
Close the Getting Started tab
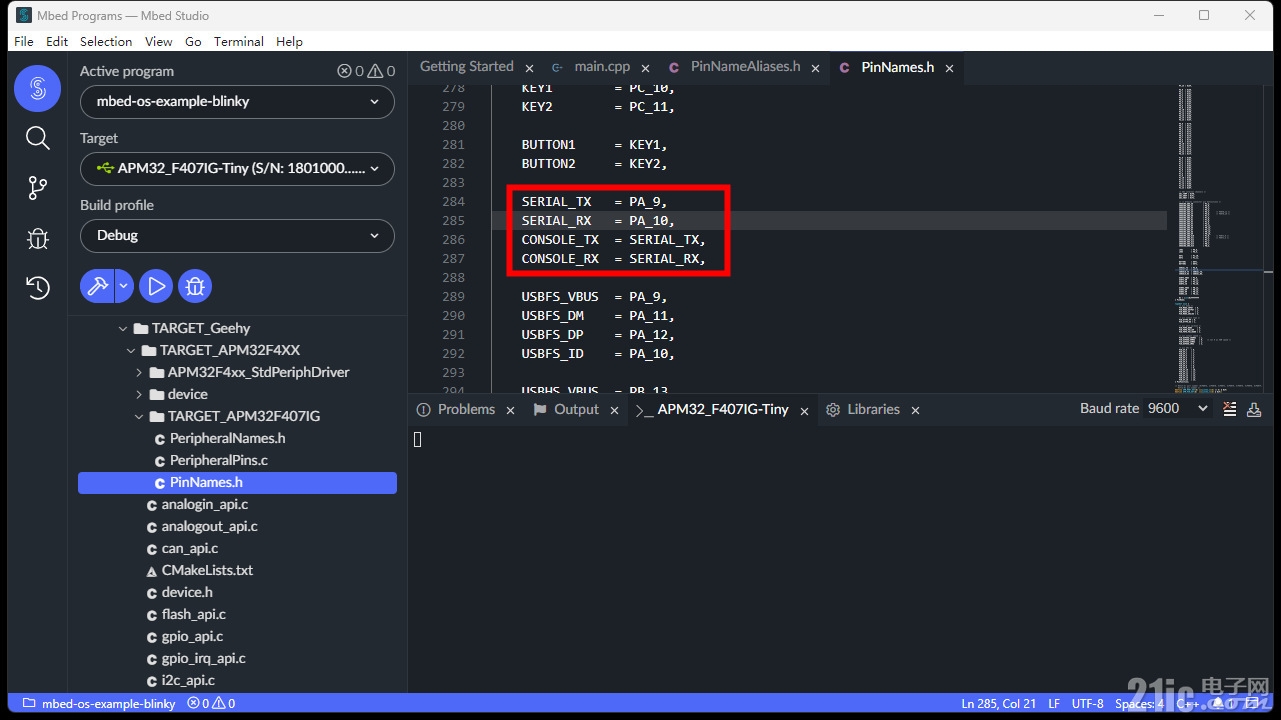529,68
